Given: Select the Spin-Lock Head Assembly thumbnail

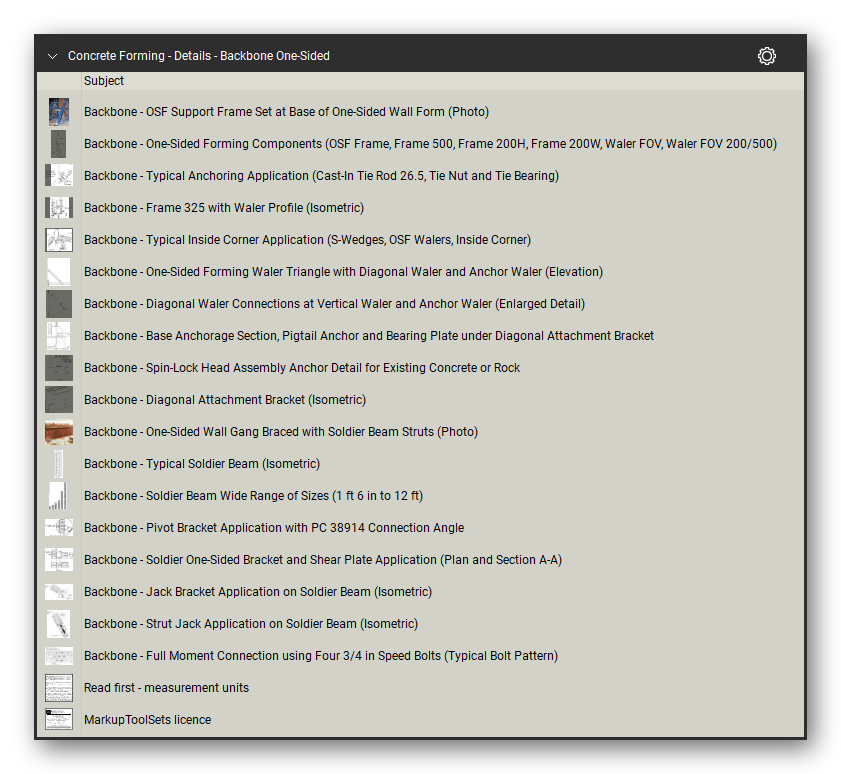Looking at the screenshot, I should click(x=58, y=368).
